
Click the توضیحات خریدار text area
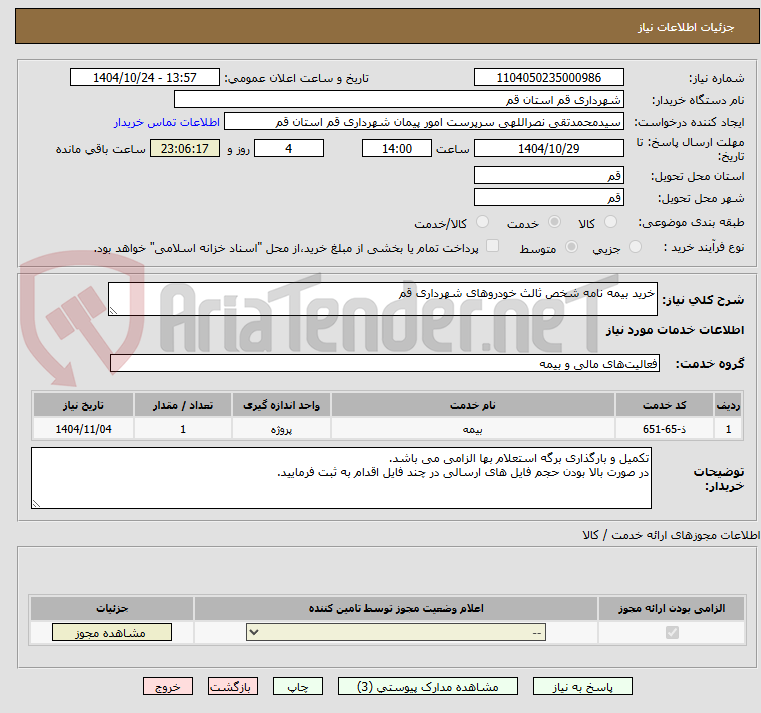pos(341,478)
